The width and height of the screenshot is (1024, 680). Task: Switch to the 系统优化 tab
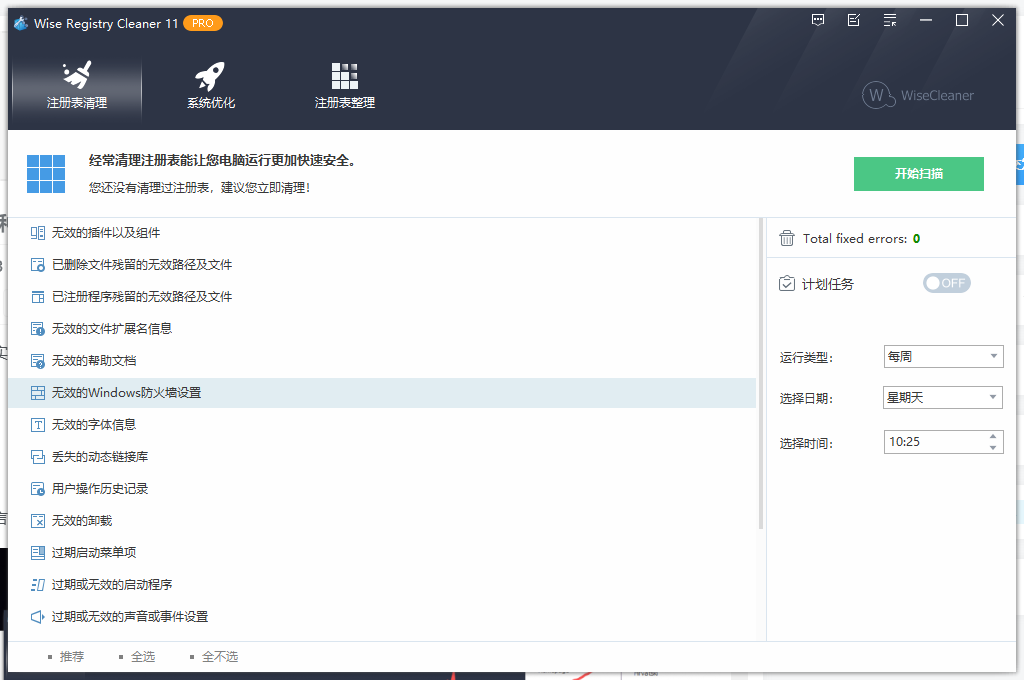210,86
